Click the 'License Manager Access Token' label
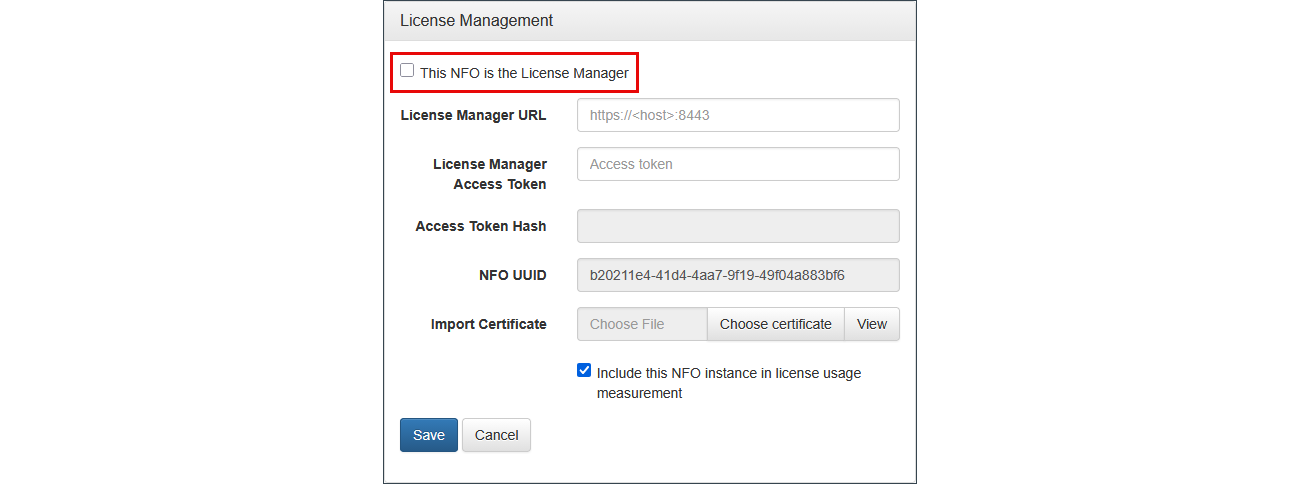Screen dimensions: 1300x484 coord(490,174)
